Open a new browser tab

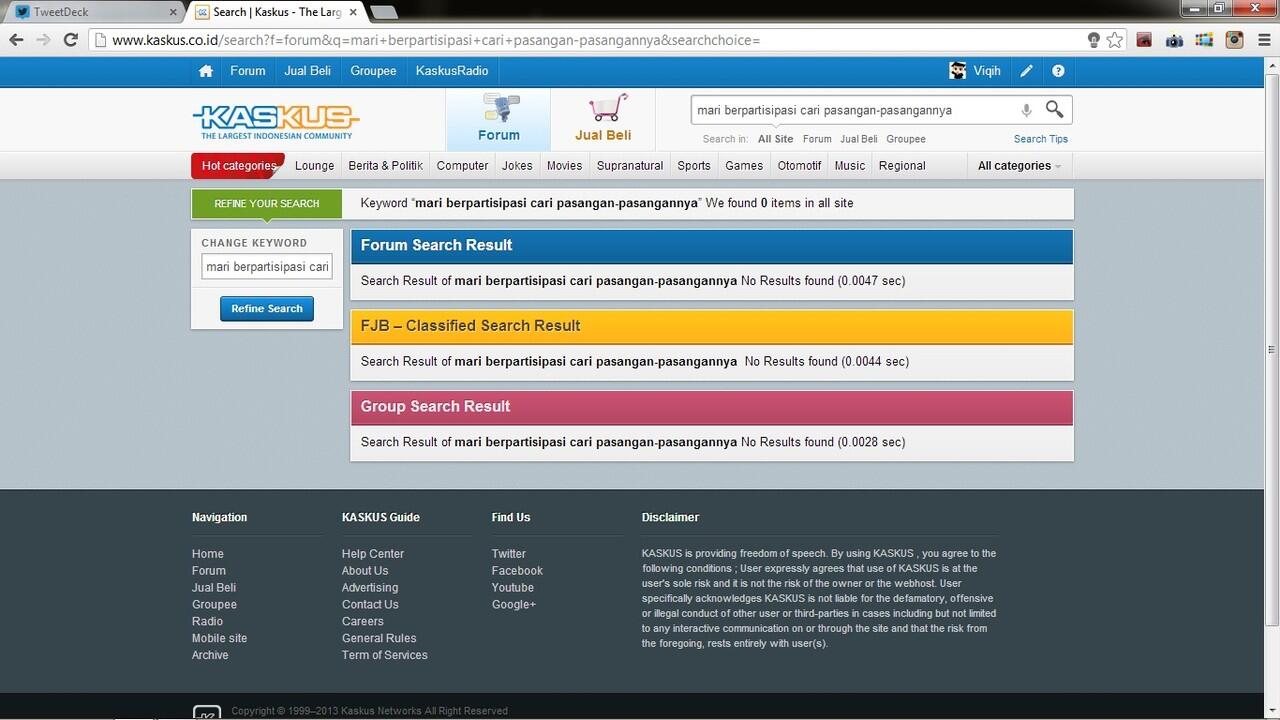coord(383,12)
